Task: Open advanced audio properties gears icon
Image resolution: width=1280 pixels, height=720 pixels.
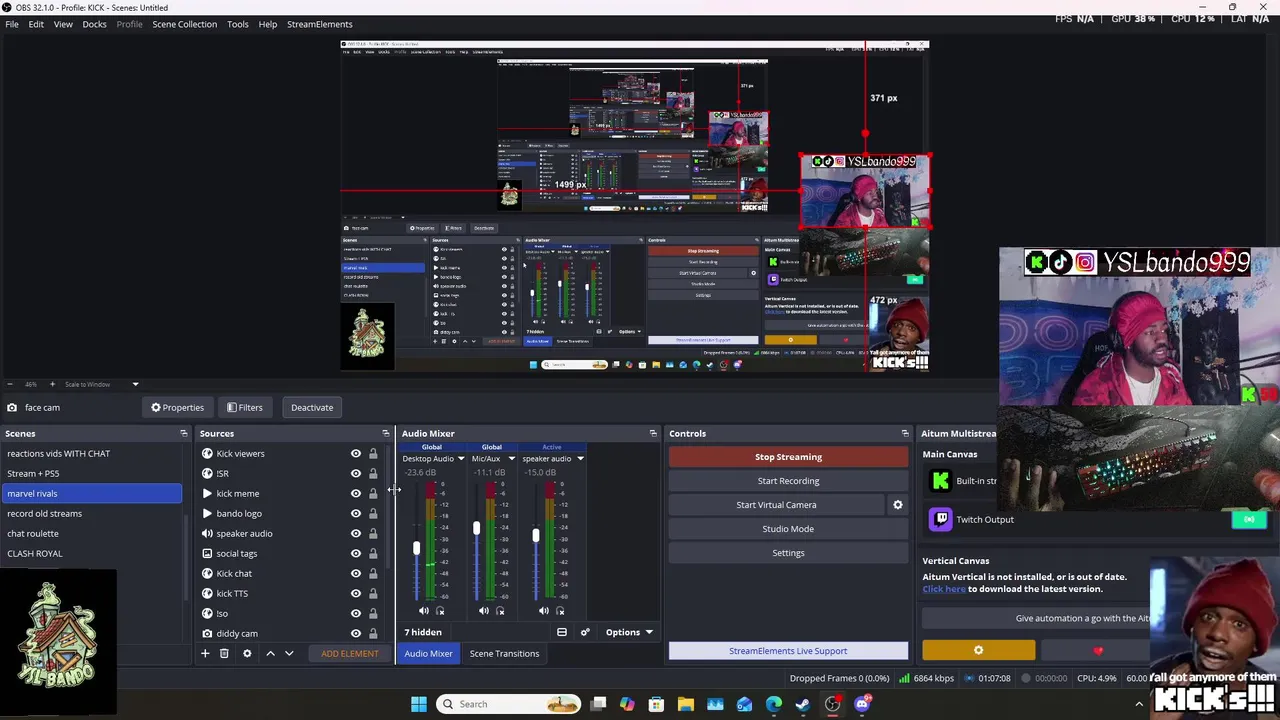Action: 585,632
